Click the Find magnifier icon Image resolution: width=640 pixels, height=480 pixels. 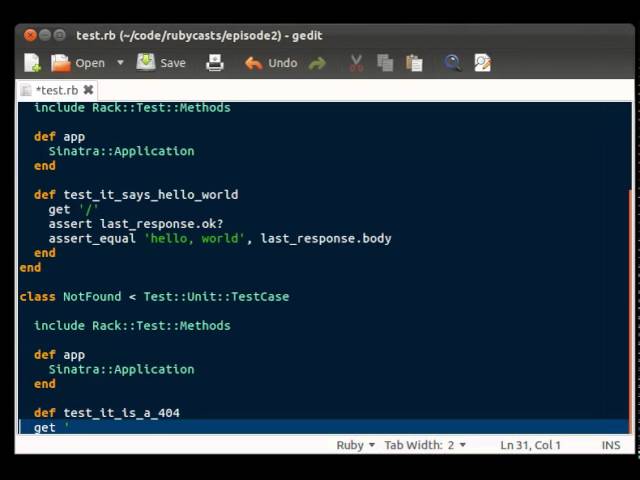click(453, 63)
